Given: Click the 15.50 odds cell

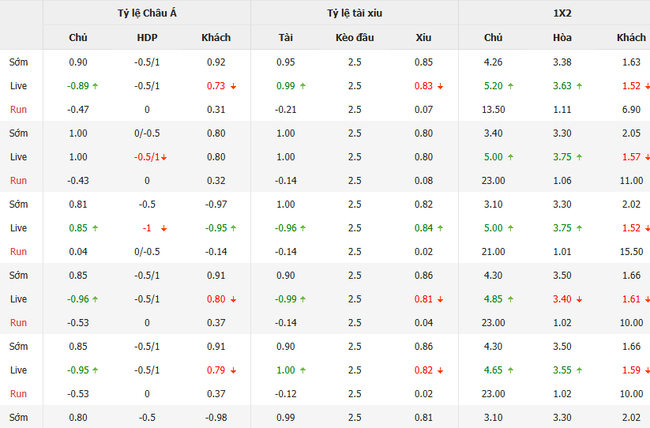Looking at the screenshot, I should (x=631, y=251).
